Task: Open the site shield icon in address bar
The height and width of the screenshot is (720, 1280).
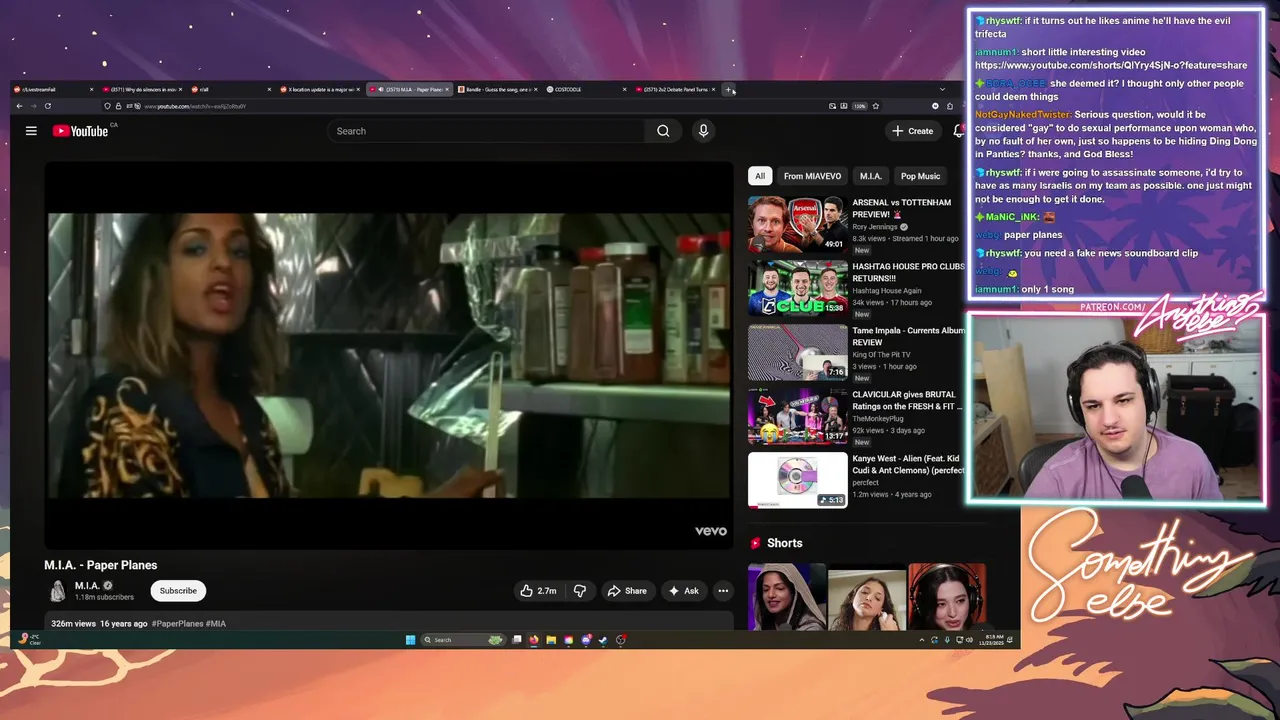Action: coord(107,105)
